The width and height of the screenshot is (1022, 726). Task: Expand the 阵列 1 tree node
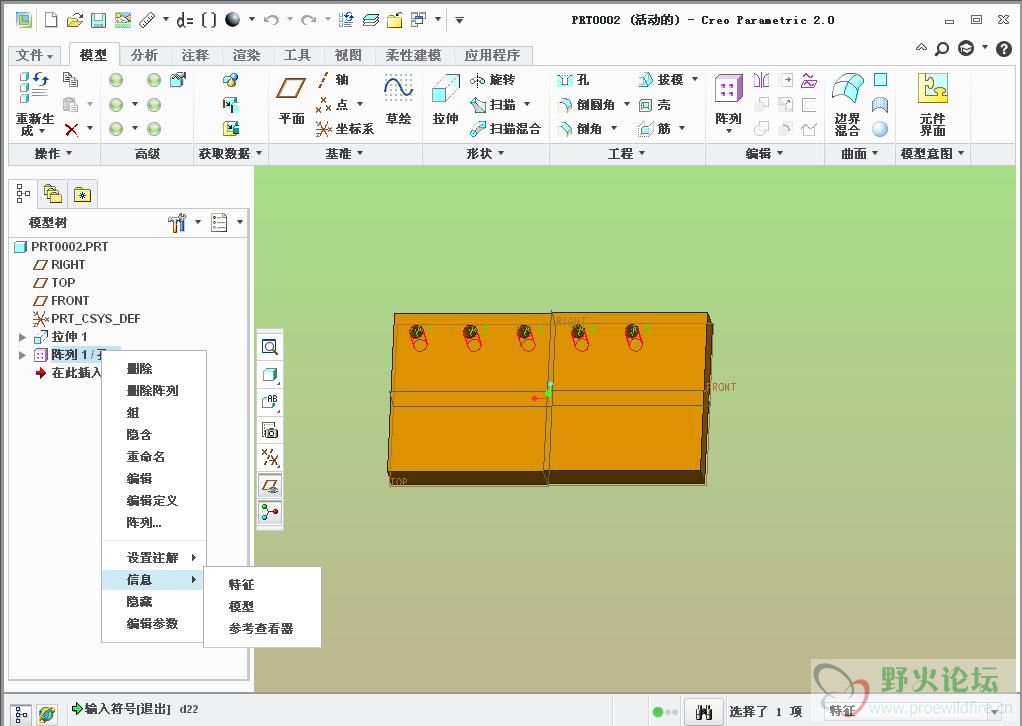[22, 355]
